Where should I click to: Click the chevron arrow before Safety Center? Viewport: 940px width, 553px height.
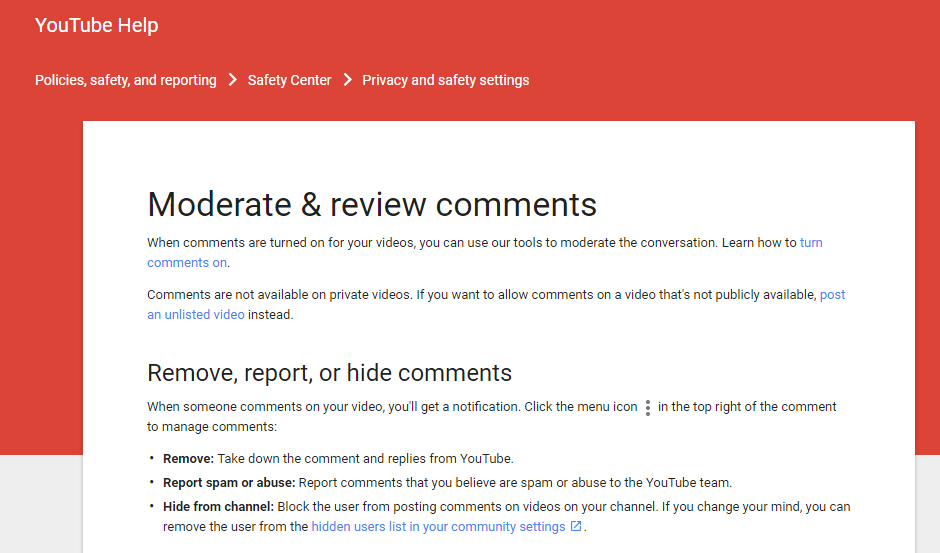point(233,80)
